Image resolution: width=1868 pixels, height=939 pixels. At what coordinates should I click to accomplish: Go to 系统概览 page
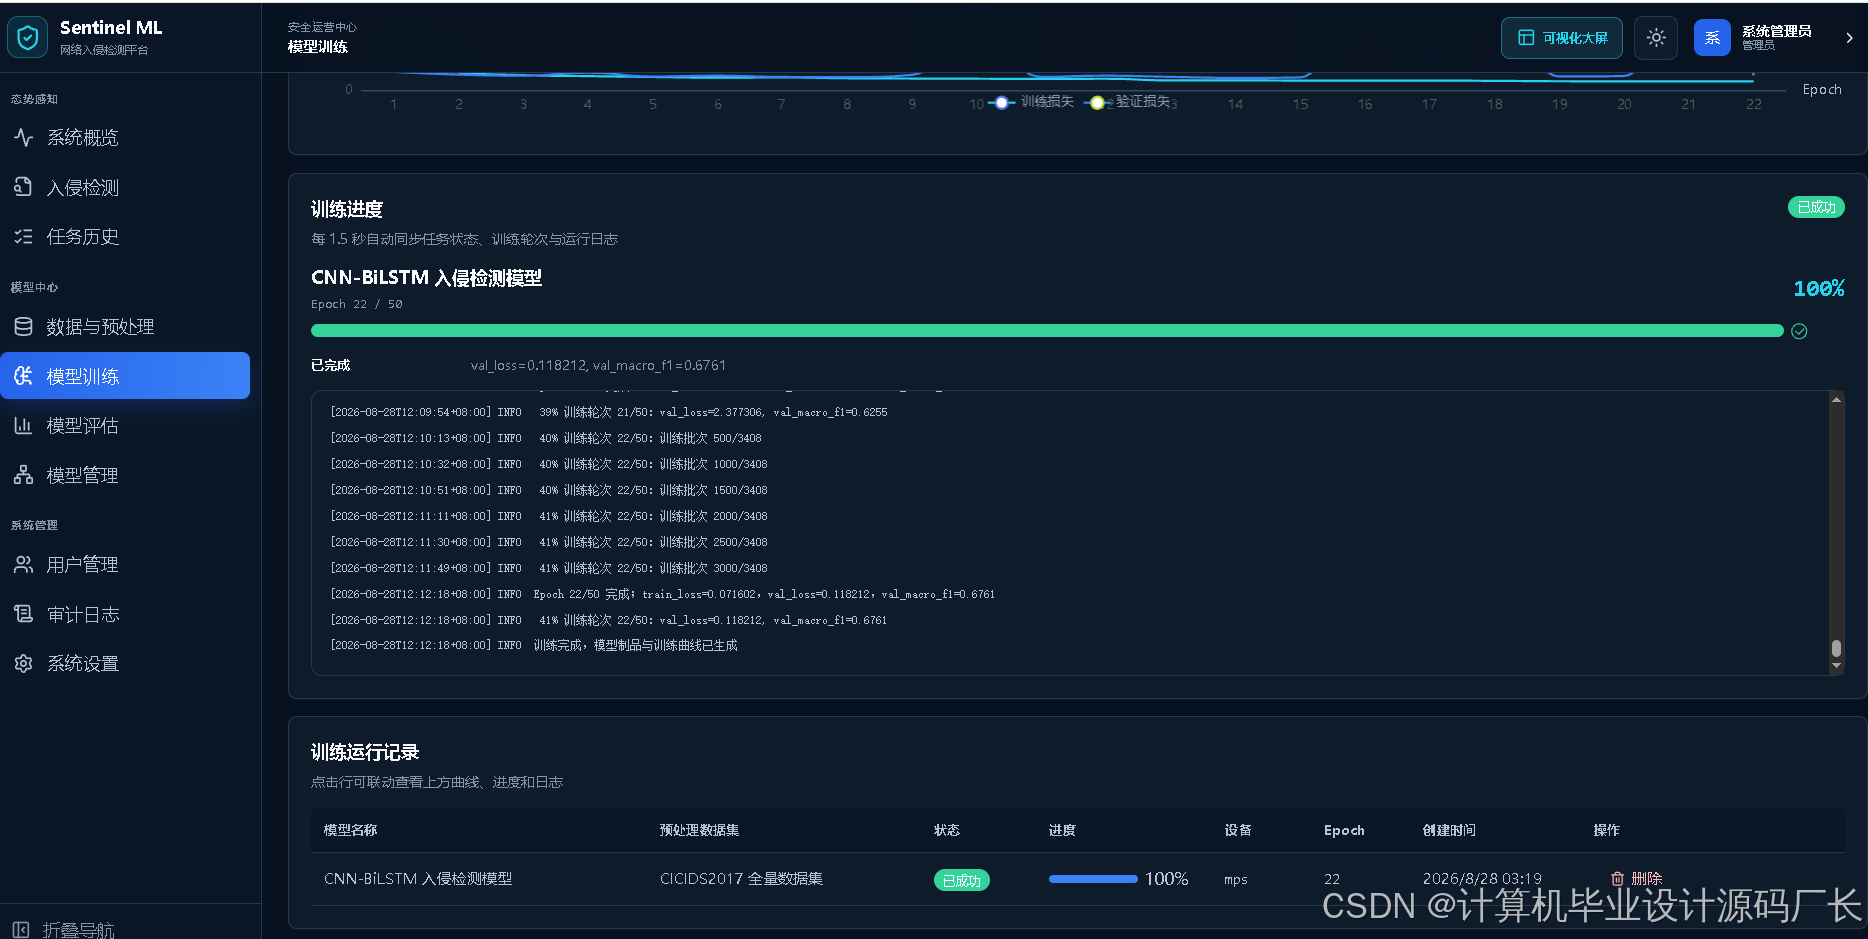[125, 137]
